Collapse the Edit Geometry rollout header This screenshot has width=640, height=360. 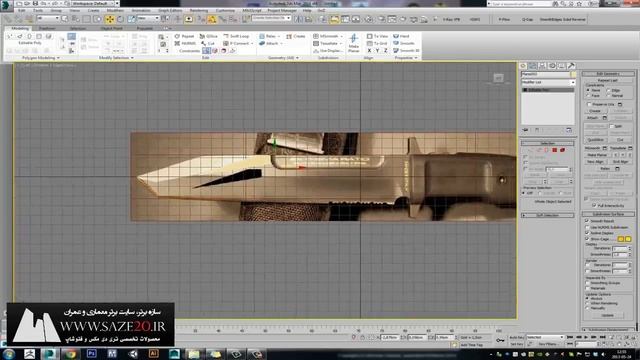(608, 74)
